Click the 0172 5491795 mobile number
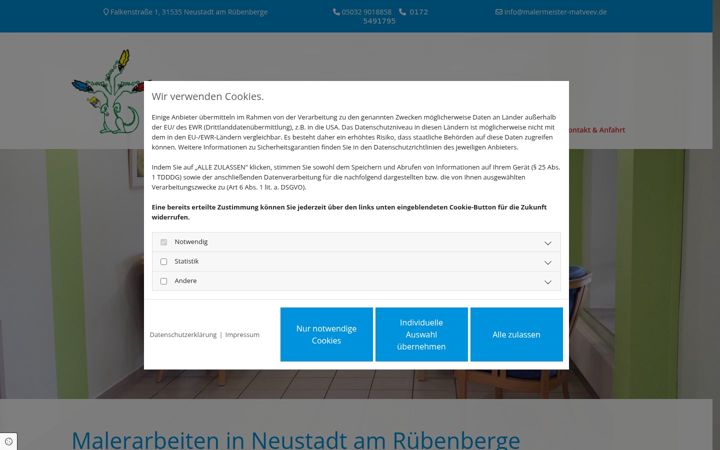 tap(395, 17)
